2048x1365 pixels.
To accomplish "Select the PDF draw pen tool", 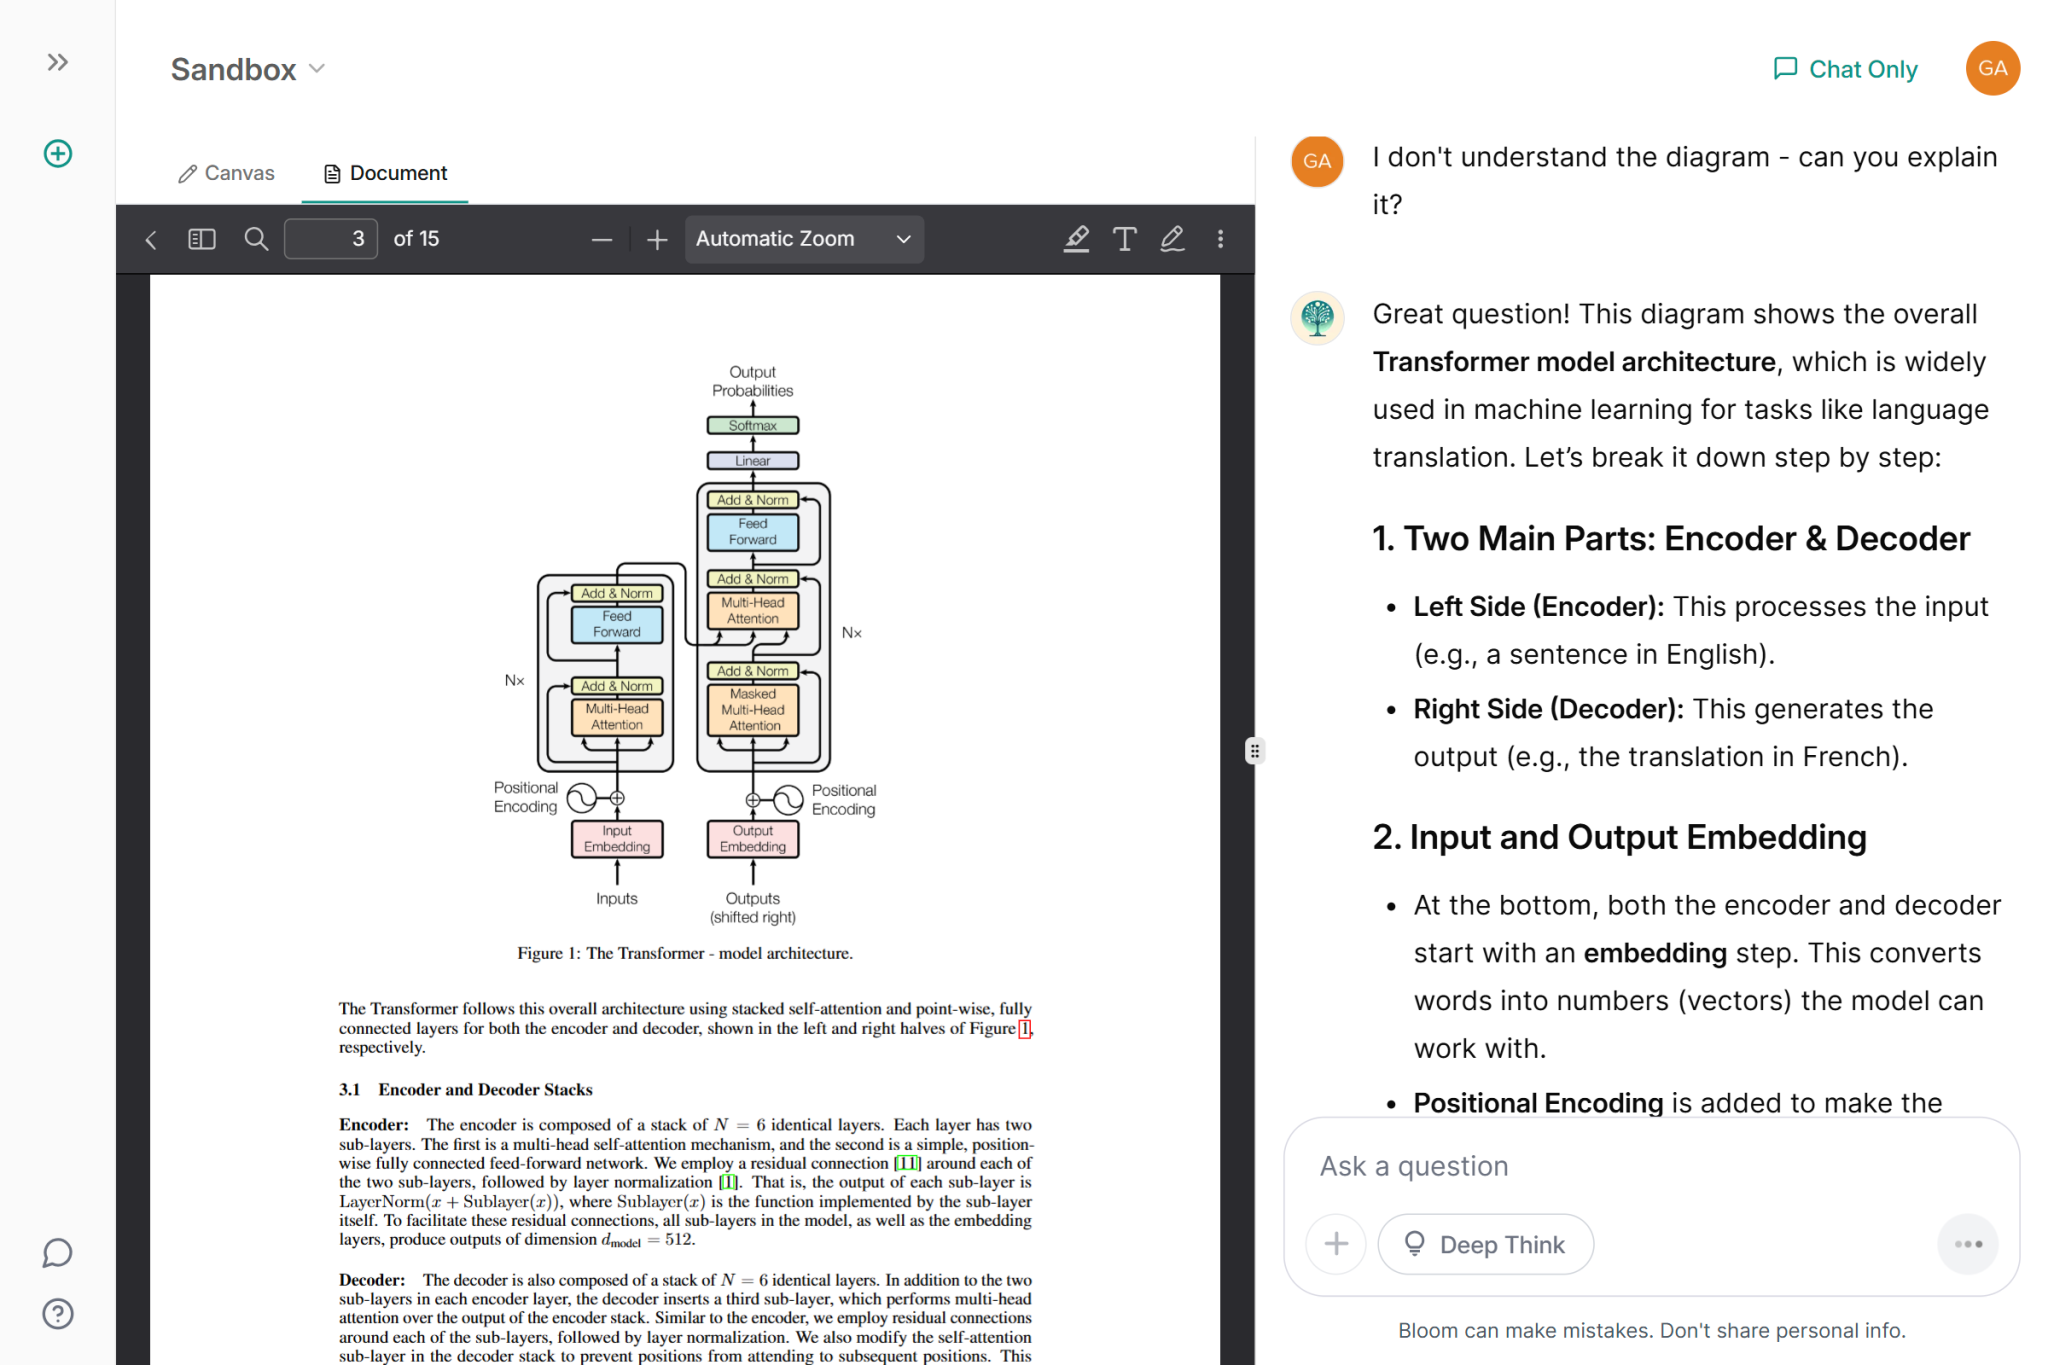I will click(x=1172, y=239).
